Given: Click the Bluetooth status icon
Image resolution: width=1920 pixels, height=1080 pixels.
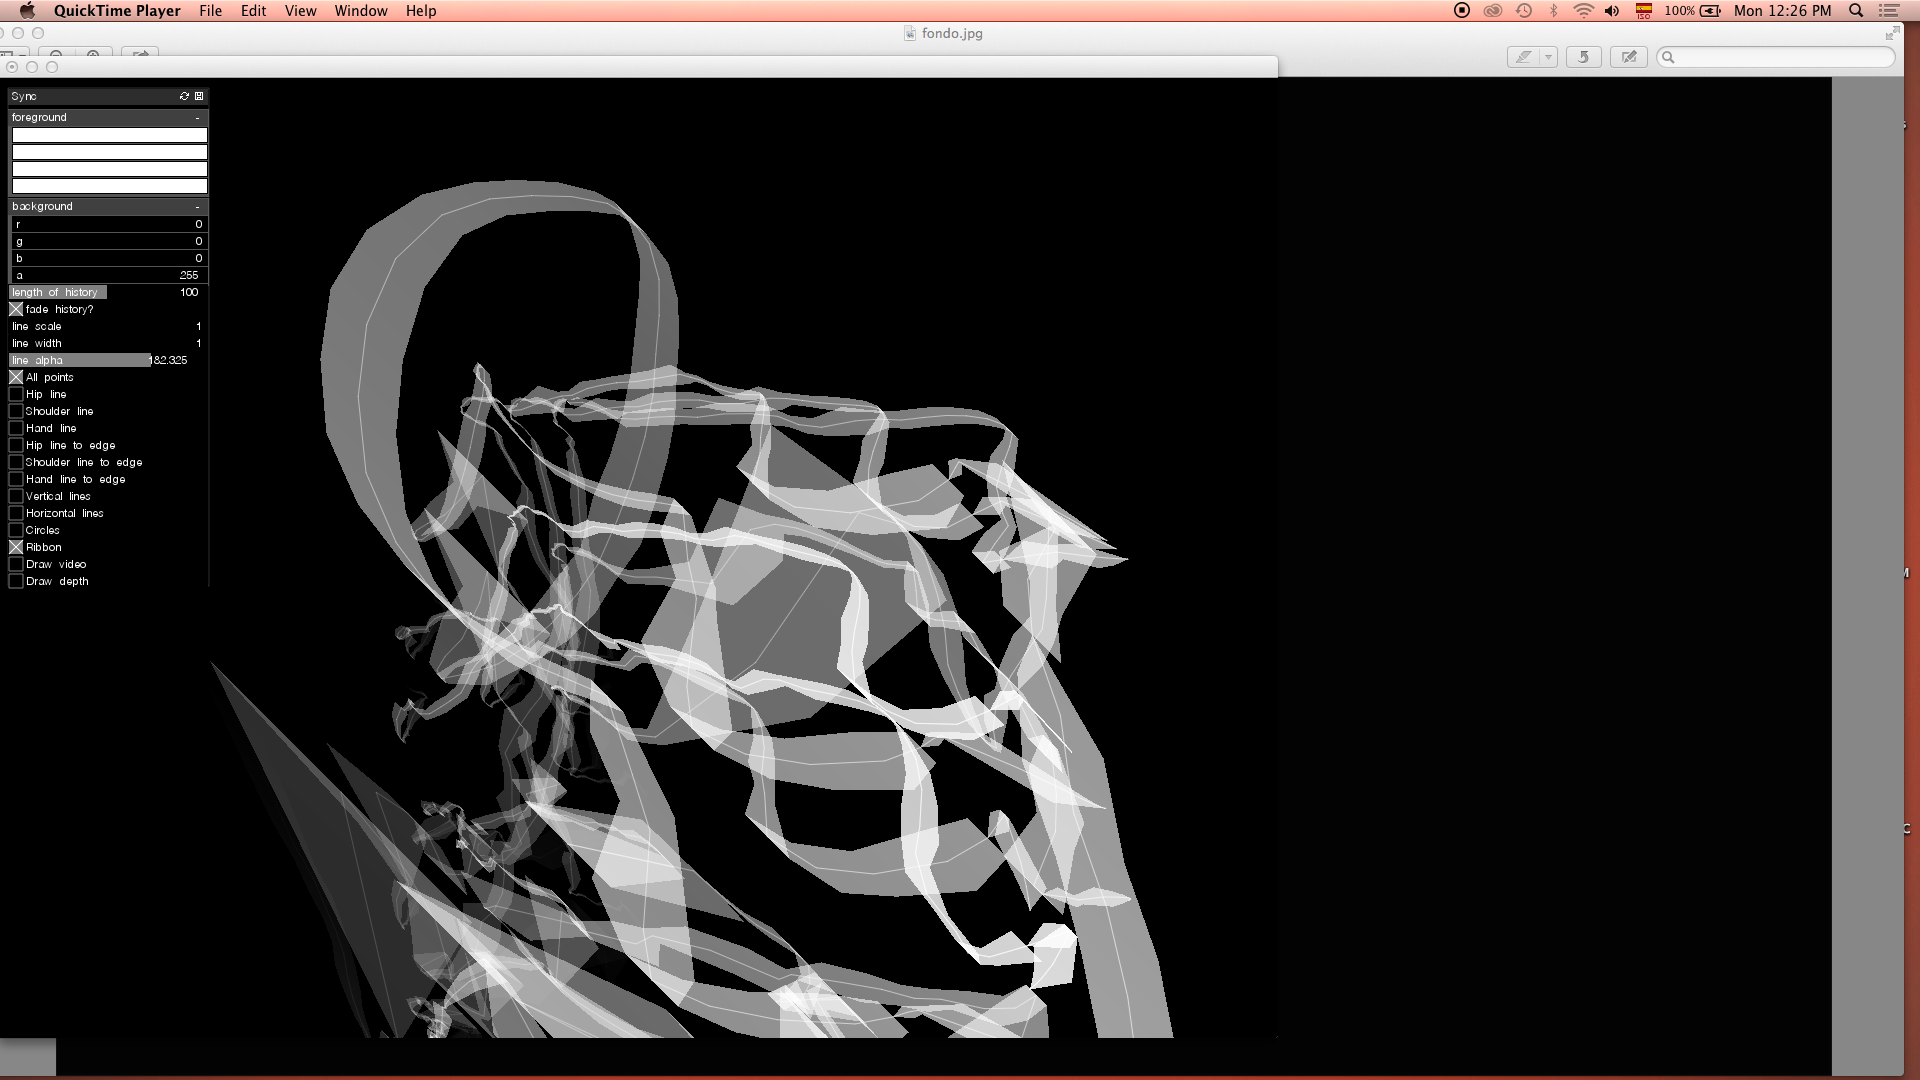Looking at the screenshot, I should click(1553, 11).
